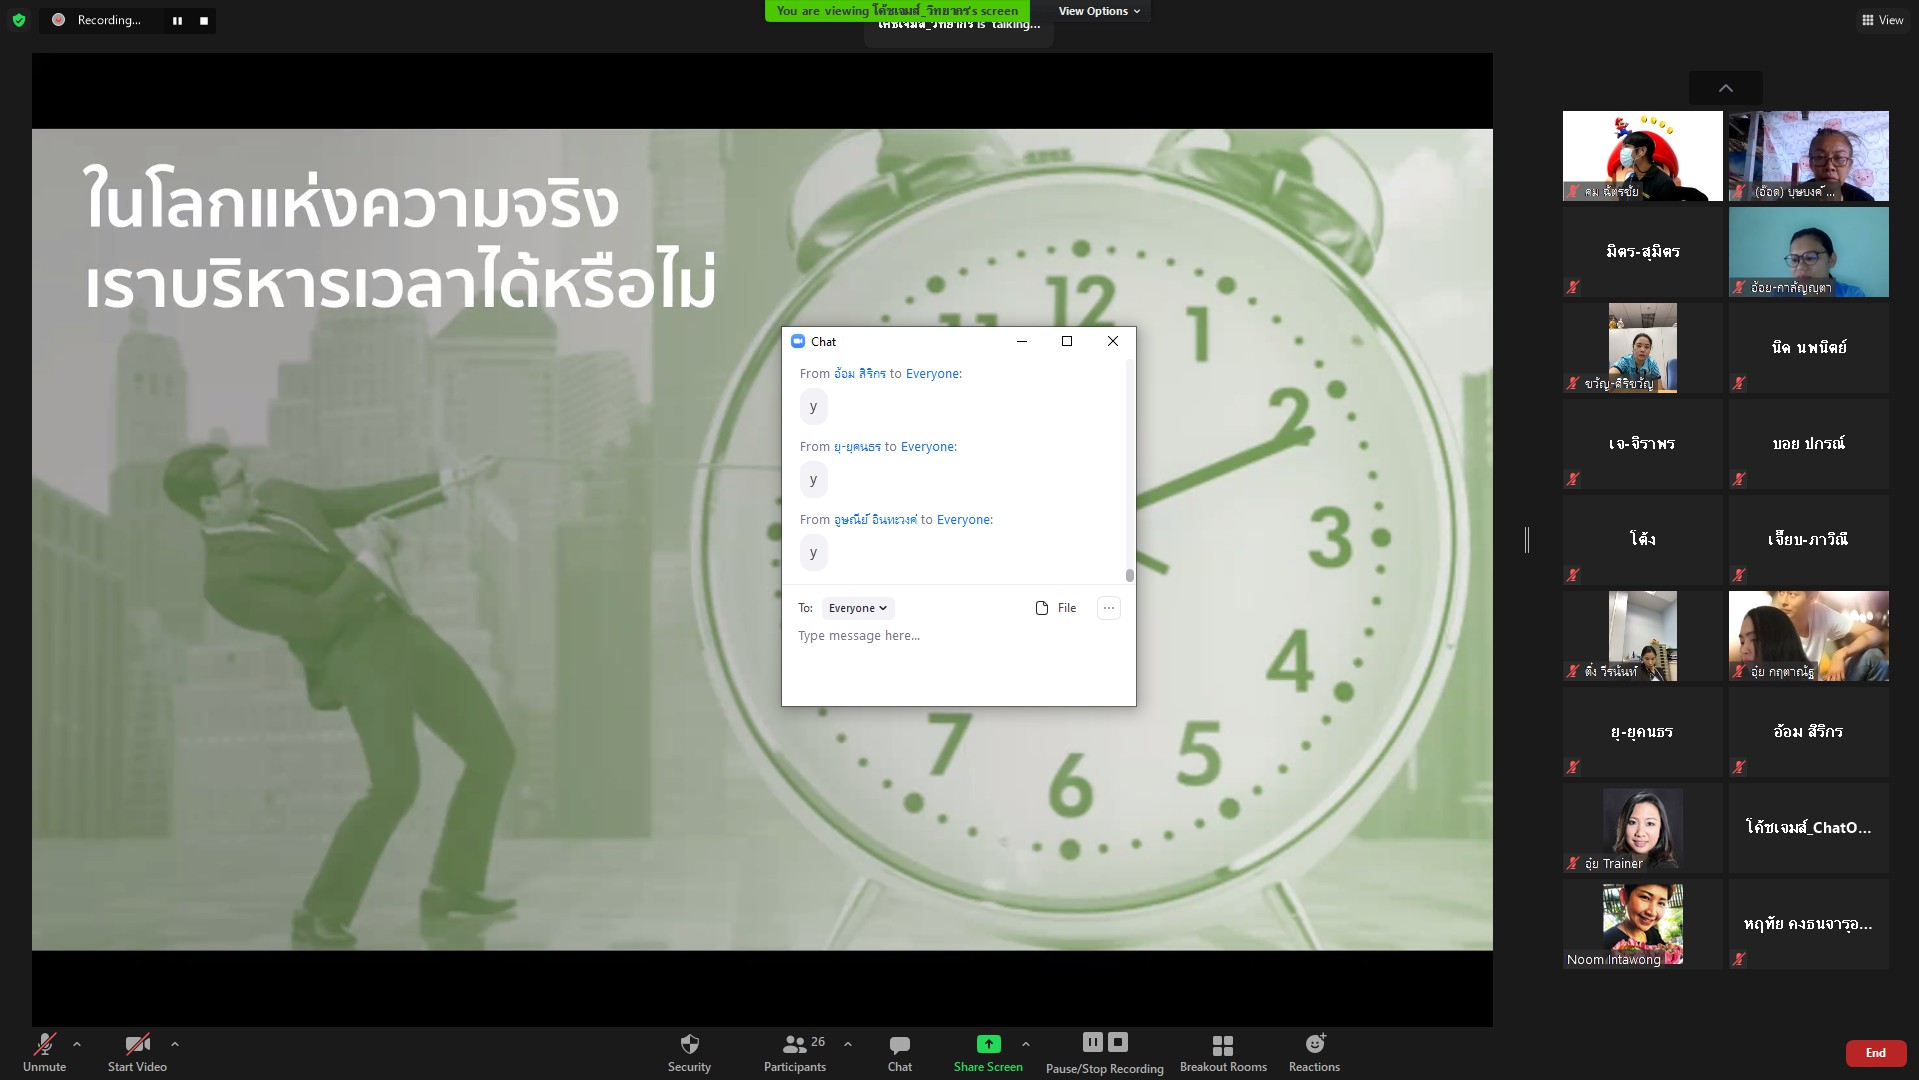Click the red End button

pos(1875,1053)
